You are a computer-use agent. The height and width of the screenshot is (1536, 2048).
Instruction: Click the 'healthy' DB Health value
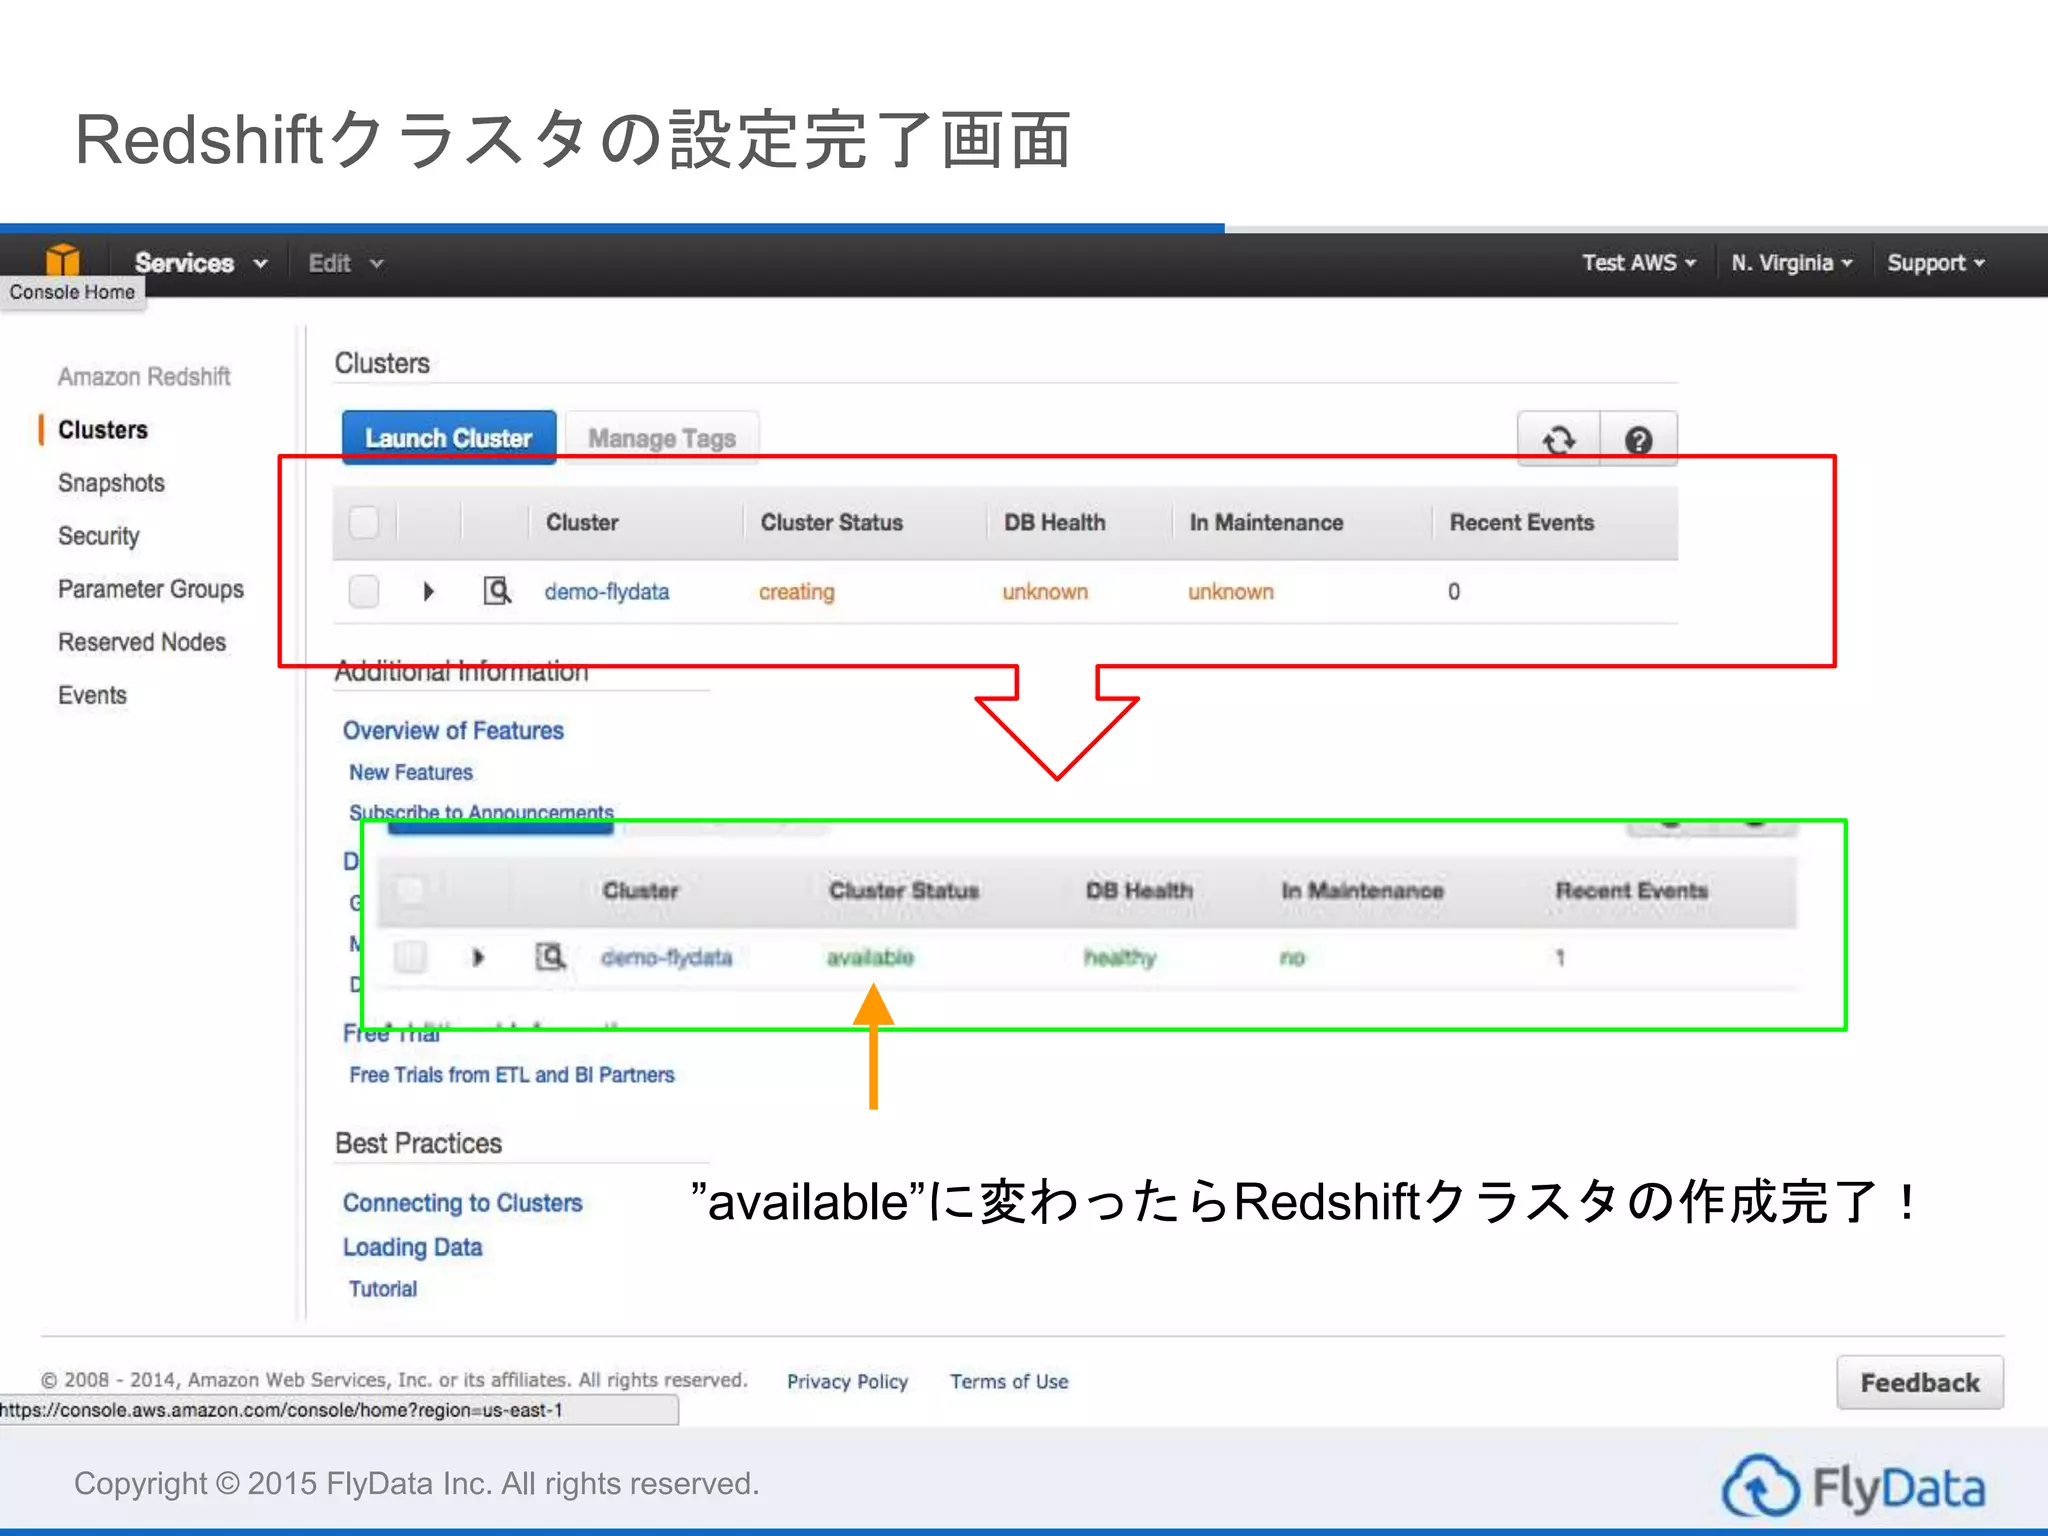pos(1120,958)
